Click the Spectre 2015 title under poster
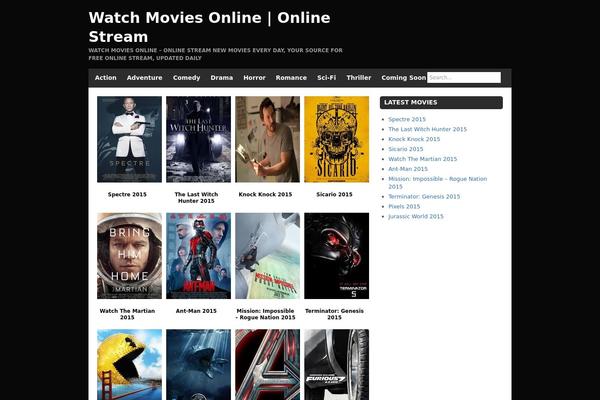Image resolution: width=600 pixels, height=400 pixels. pyautogui.click(x=127, y=194)
